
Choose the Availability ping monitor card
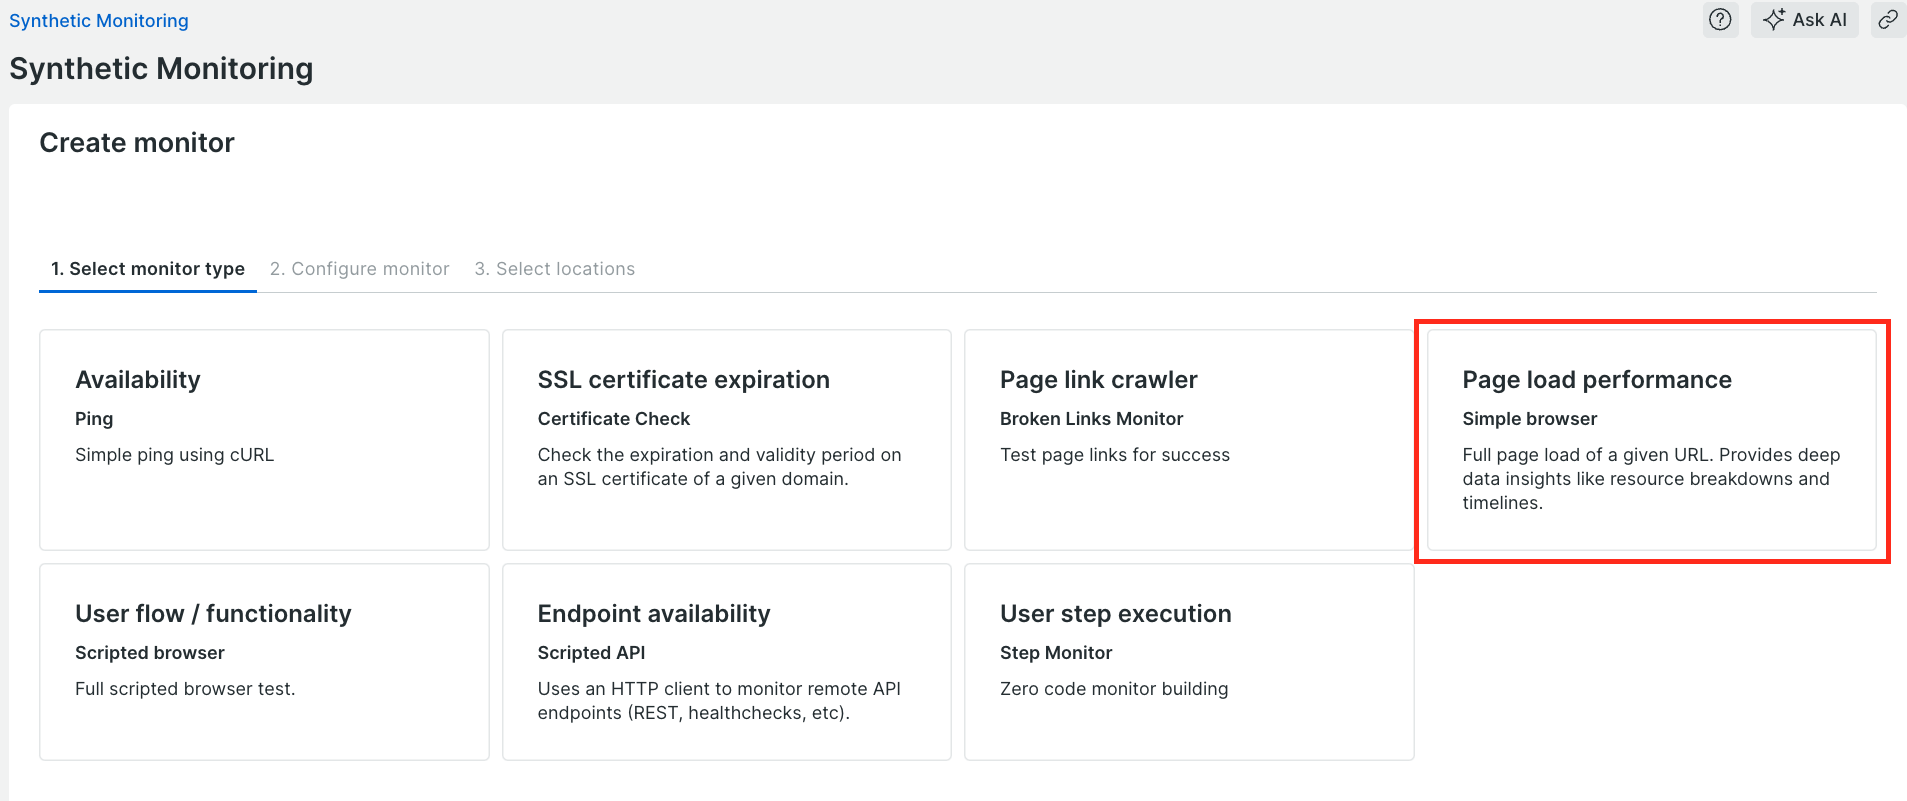(264, 440)
